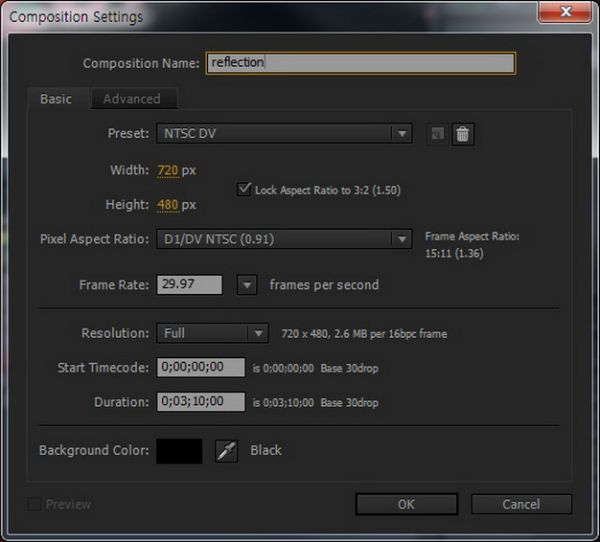
Task: Click the trash icon to delete preset
Action: coord(463,134)
